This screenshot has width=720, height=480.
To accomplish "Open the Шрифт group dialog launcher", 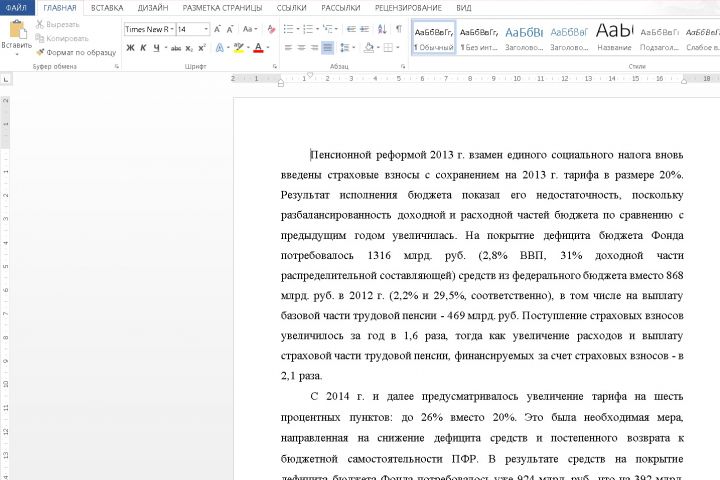I will tap(275, 67).
